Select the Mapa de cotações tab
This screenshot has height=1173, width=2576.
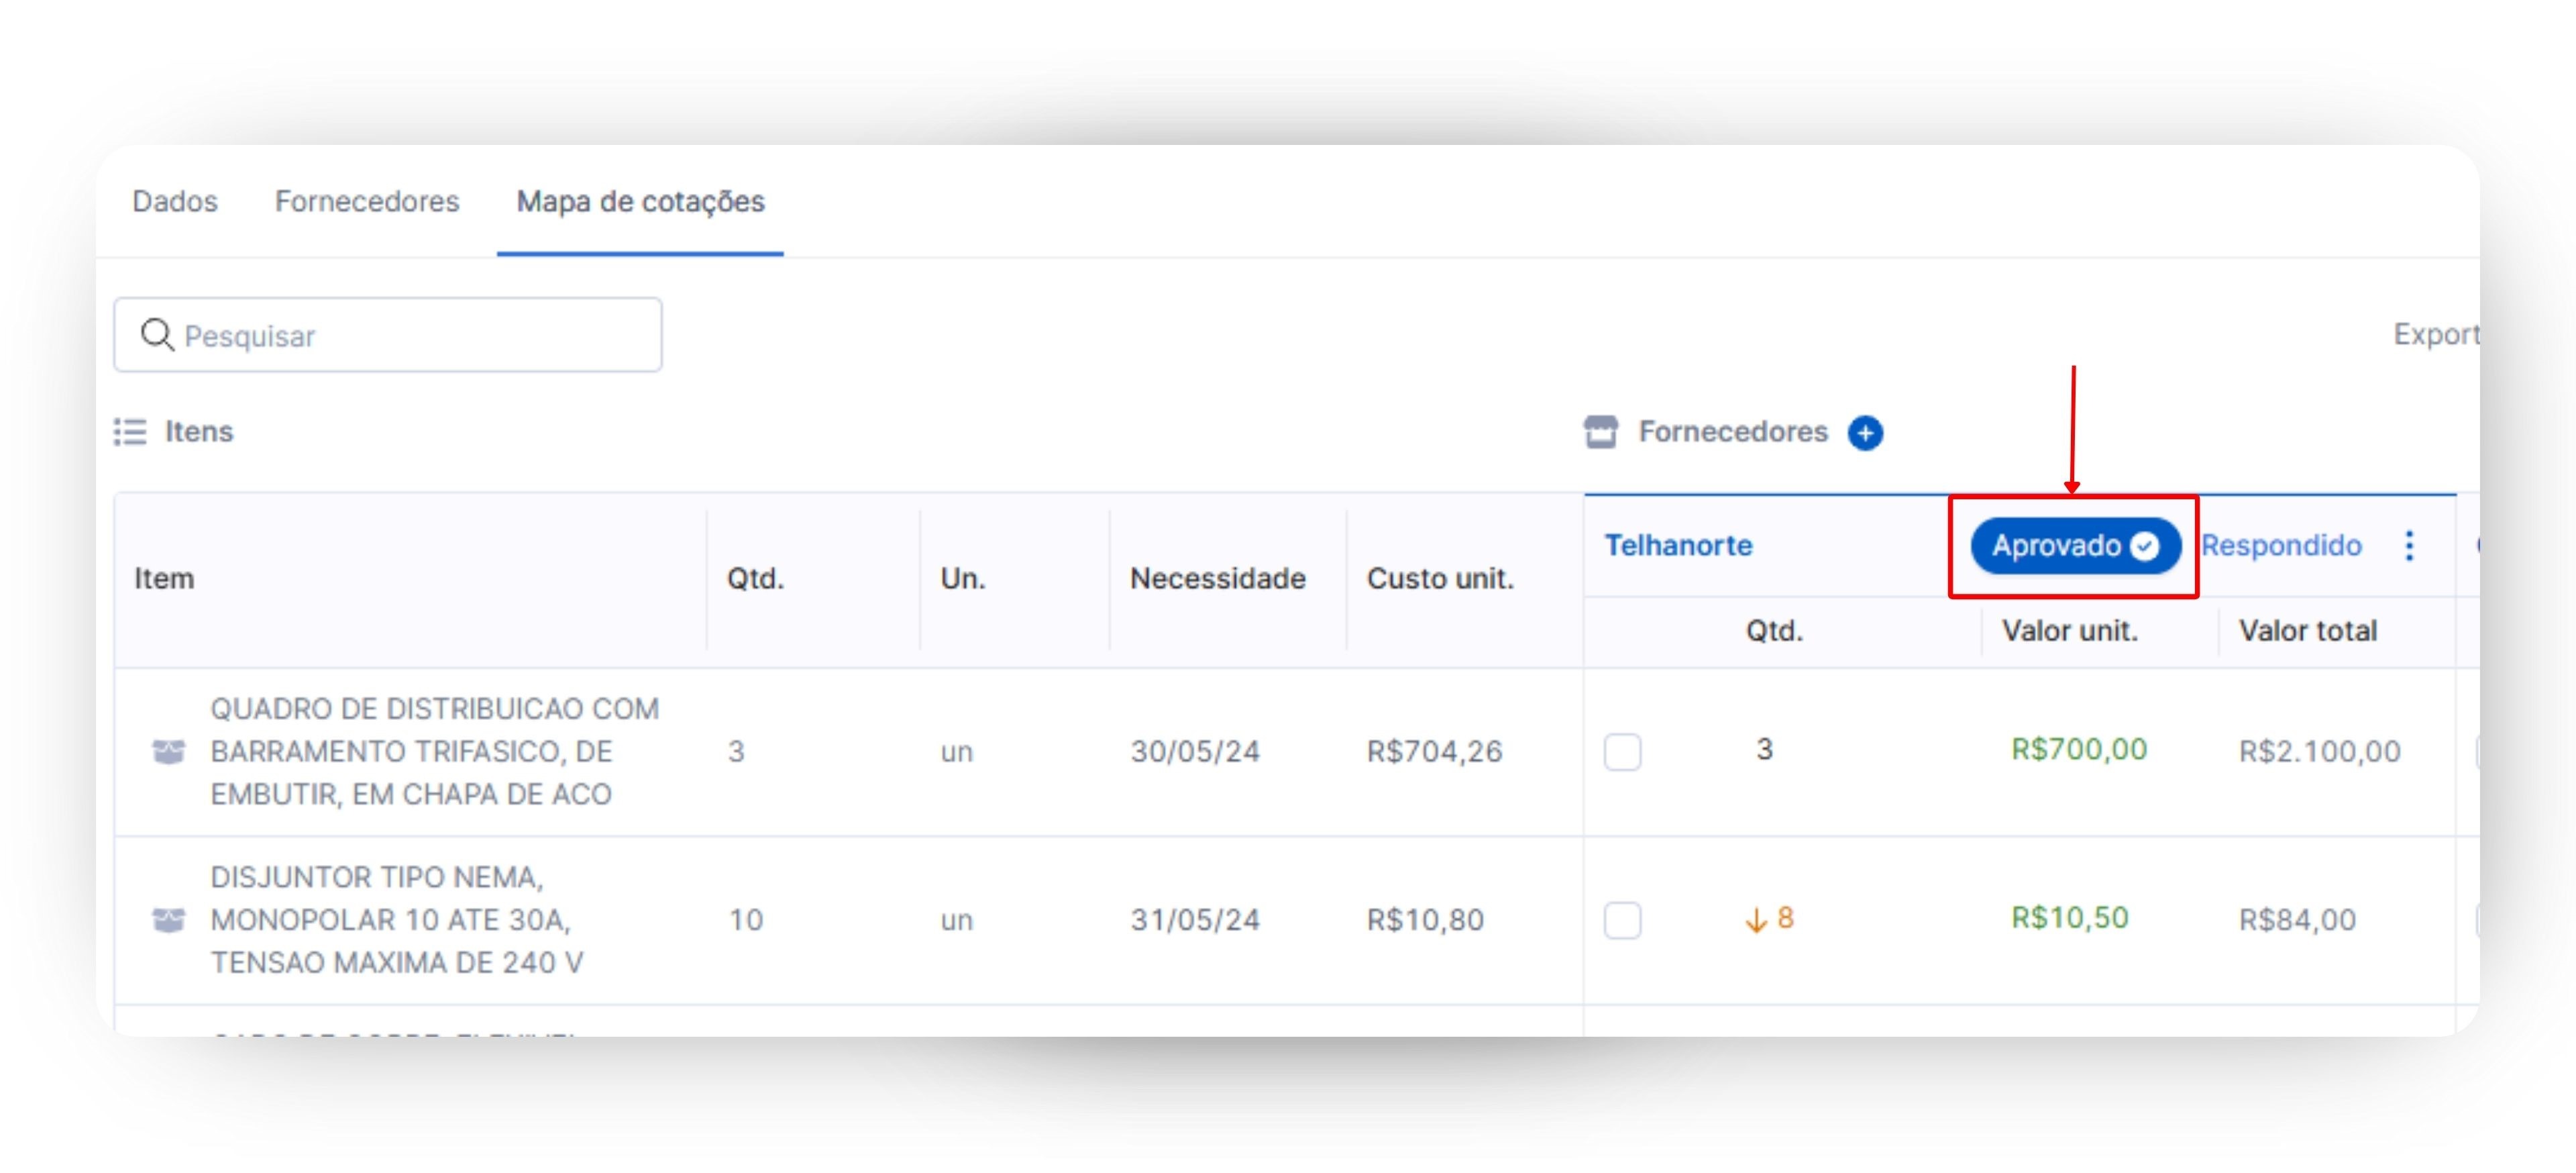pos(640,201)
